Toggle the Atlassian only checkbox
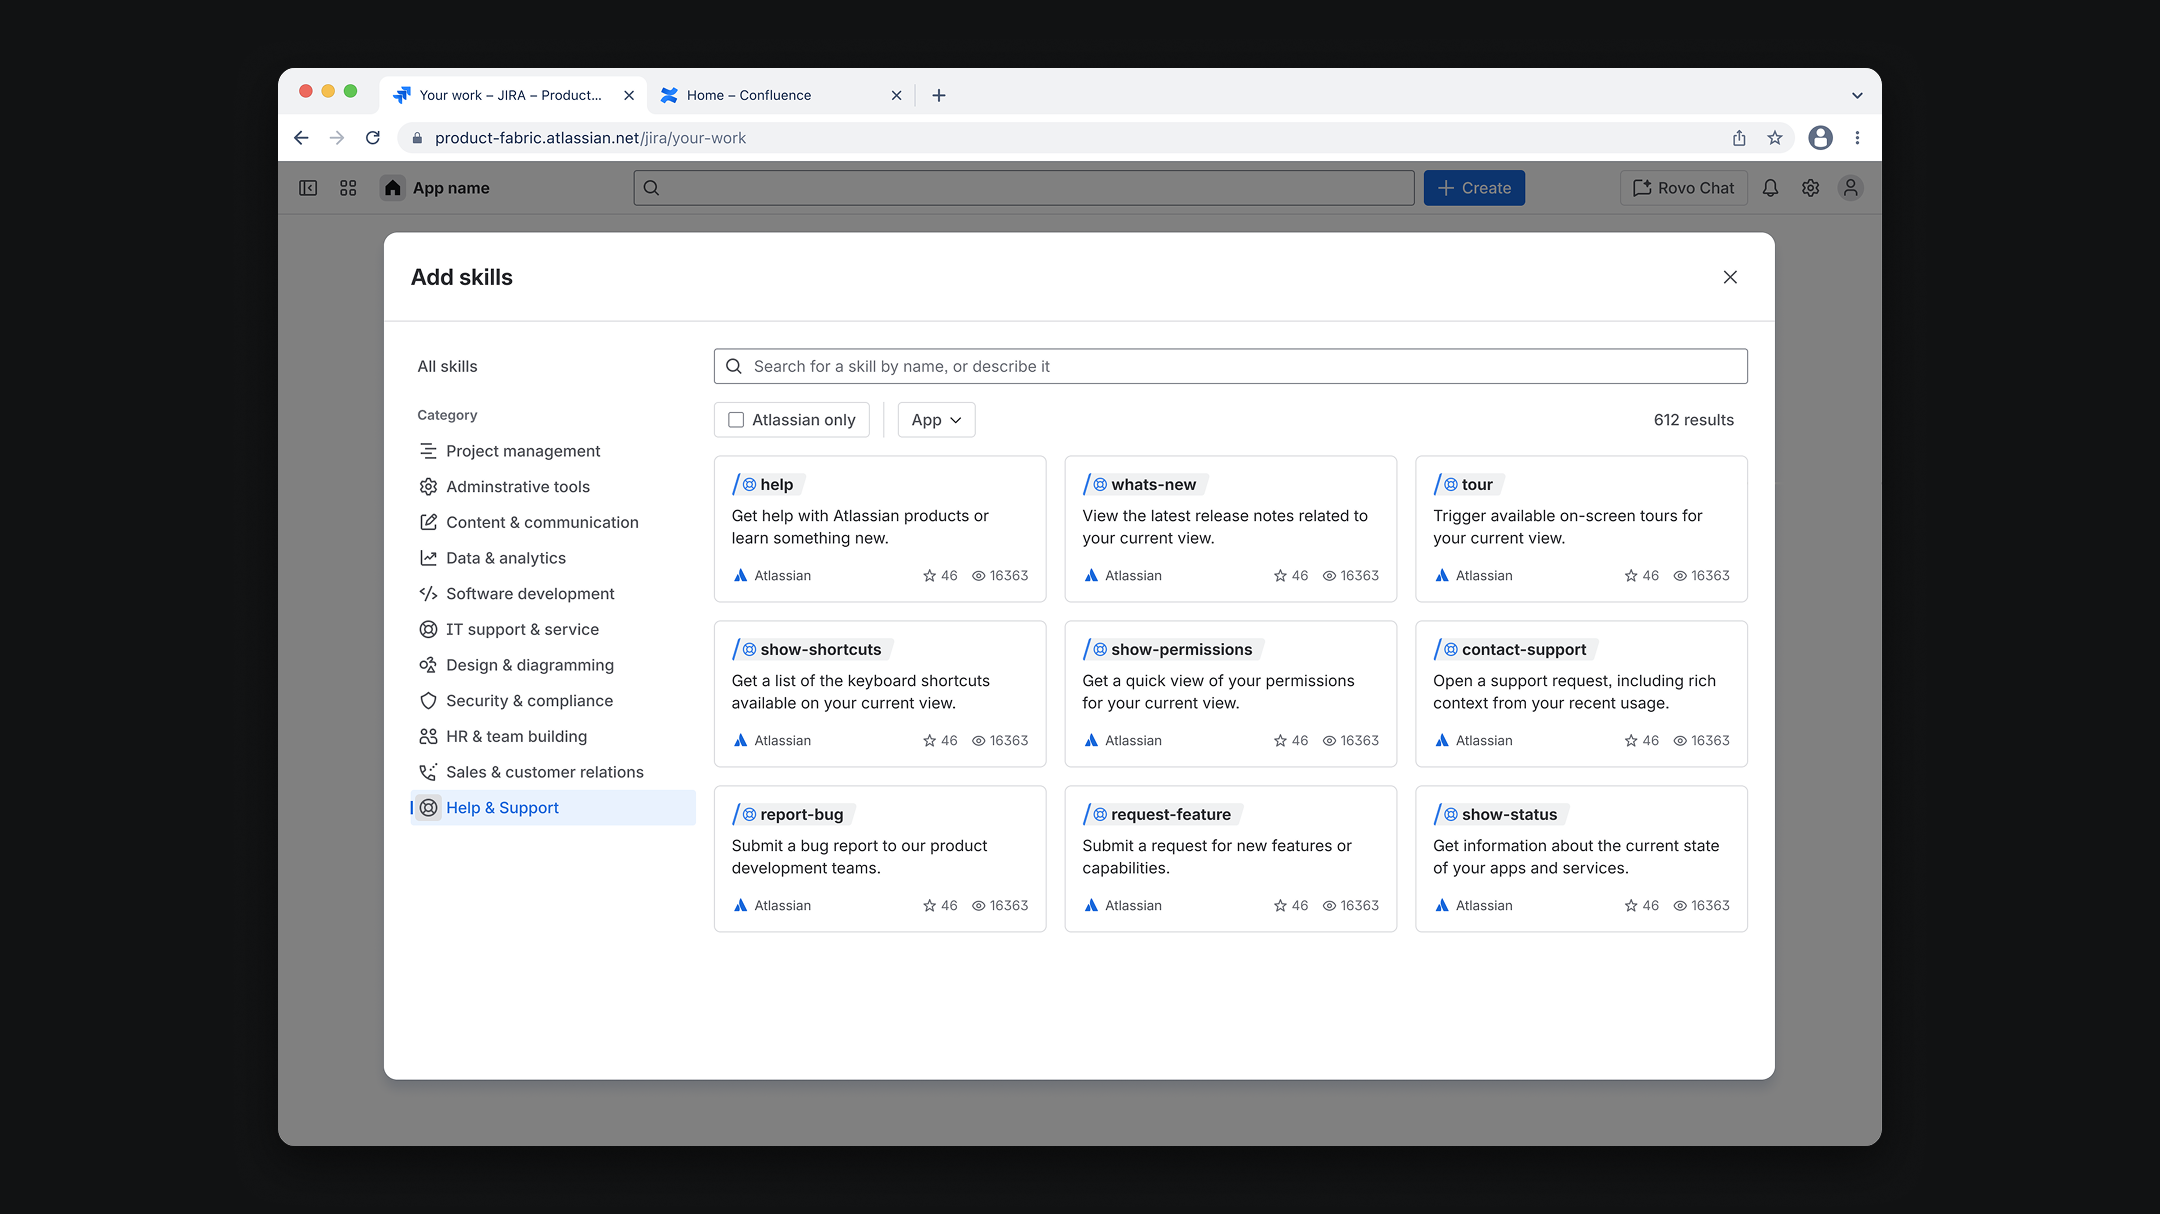This screenshot has height=1214, width=2160. (x=736, y=420)
